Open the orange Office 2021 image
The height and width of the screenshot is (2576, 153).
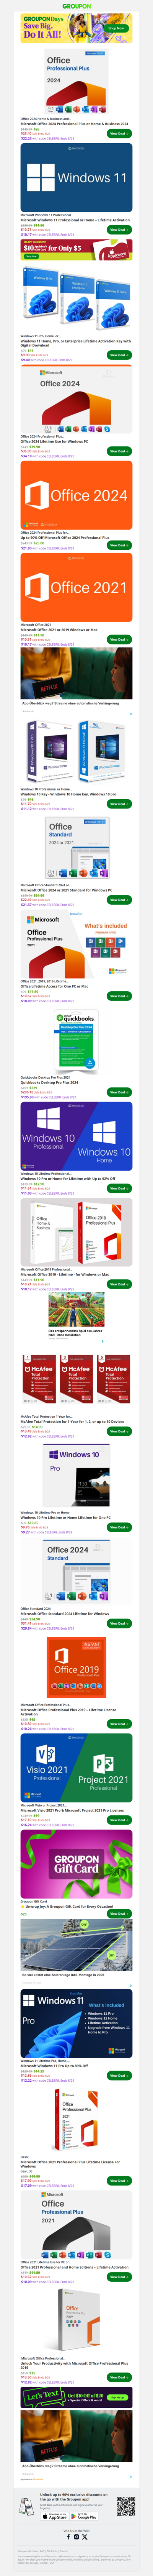click(x=76, y=587)
